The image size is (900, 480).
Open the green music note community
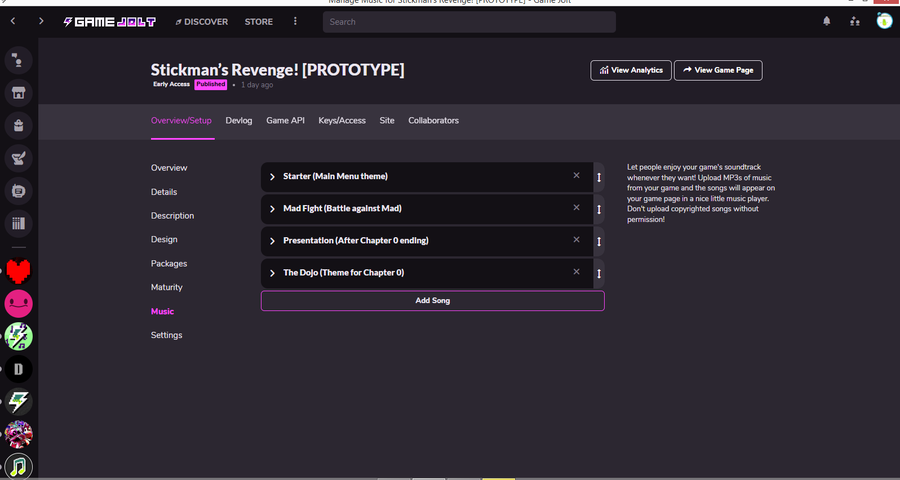point(18,466)
